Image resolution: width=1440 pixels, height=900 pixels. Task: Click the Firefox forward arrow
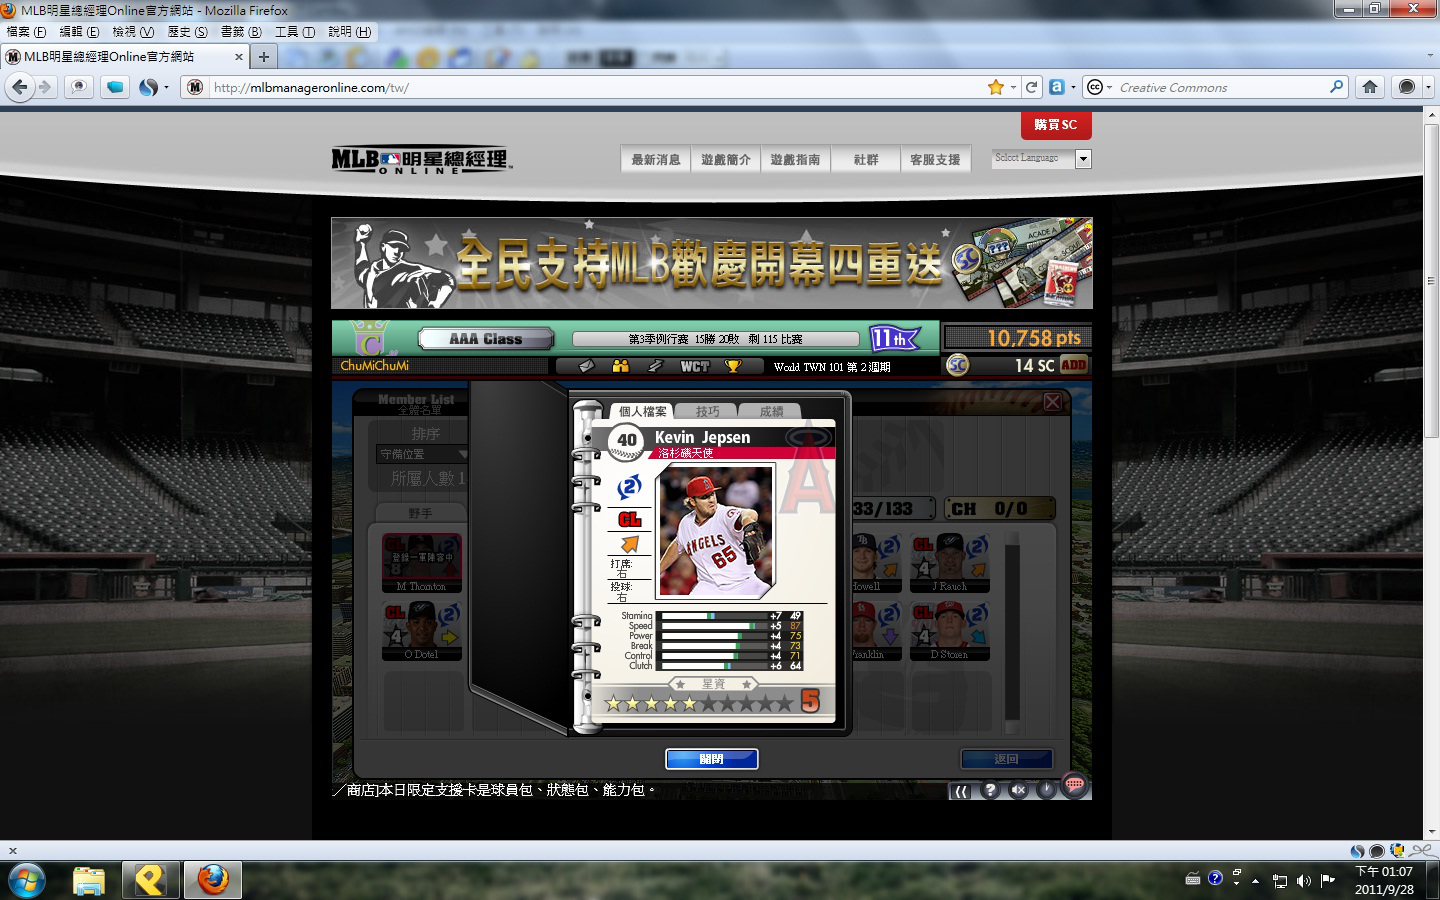pyautogui.click(x=45, y=88)
